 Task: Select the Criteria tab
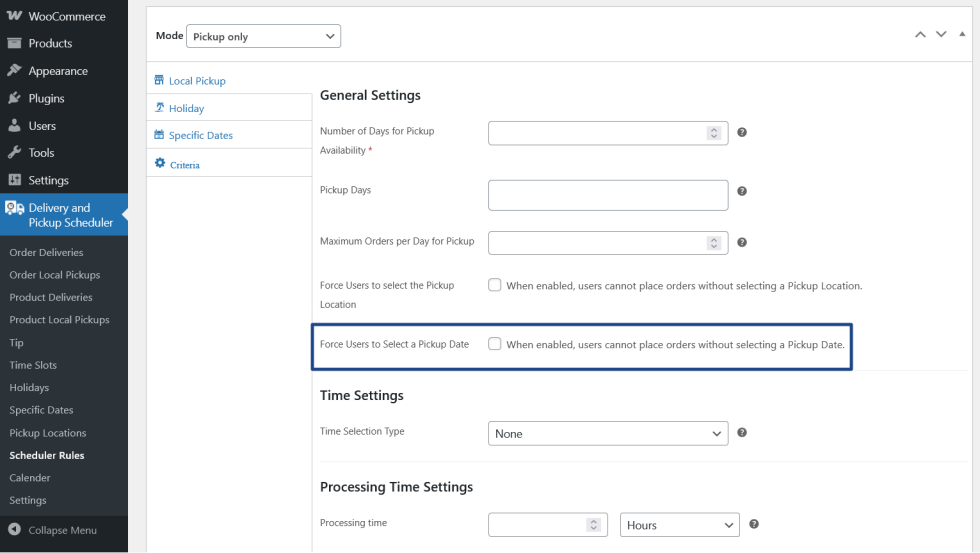[184, 164]
